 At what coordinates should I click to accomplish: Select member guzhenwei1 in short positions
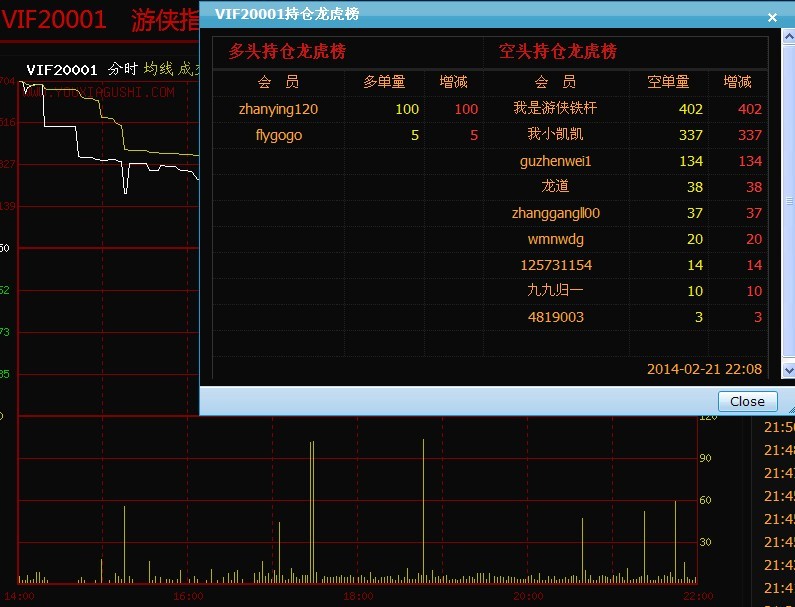pos(556,161)
